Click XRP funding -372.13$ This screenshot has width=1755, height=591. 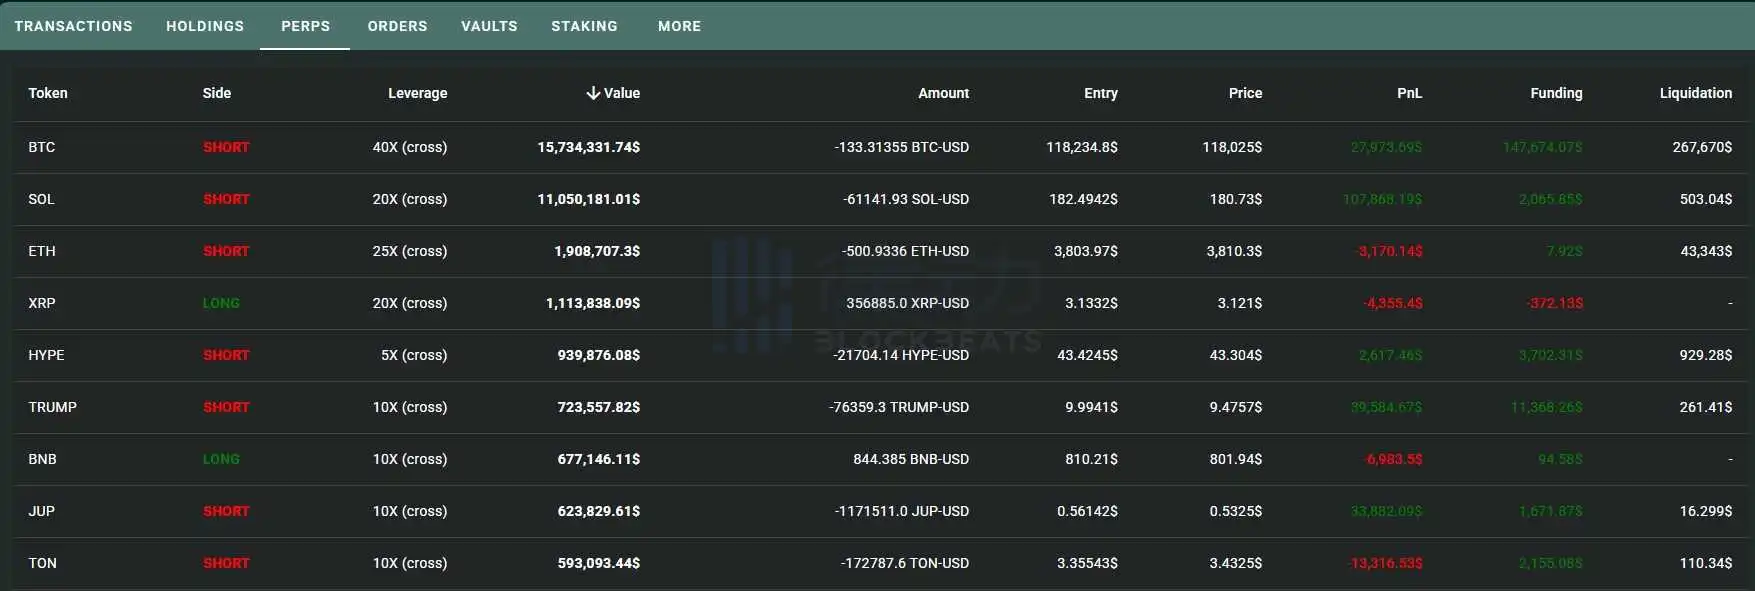click(x=1555, y=303)
